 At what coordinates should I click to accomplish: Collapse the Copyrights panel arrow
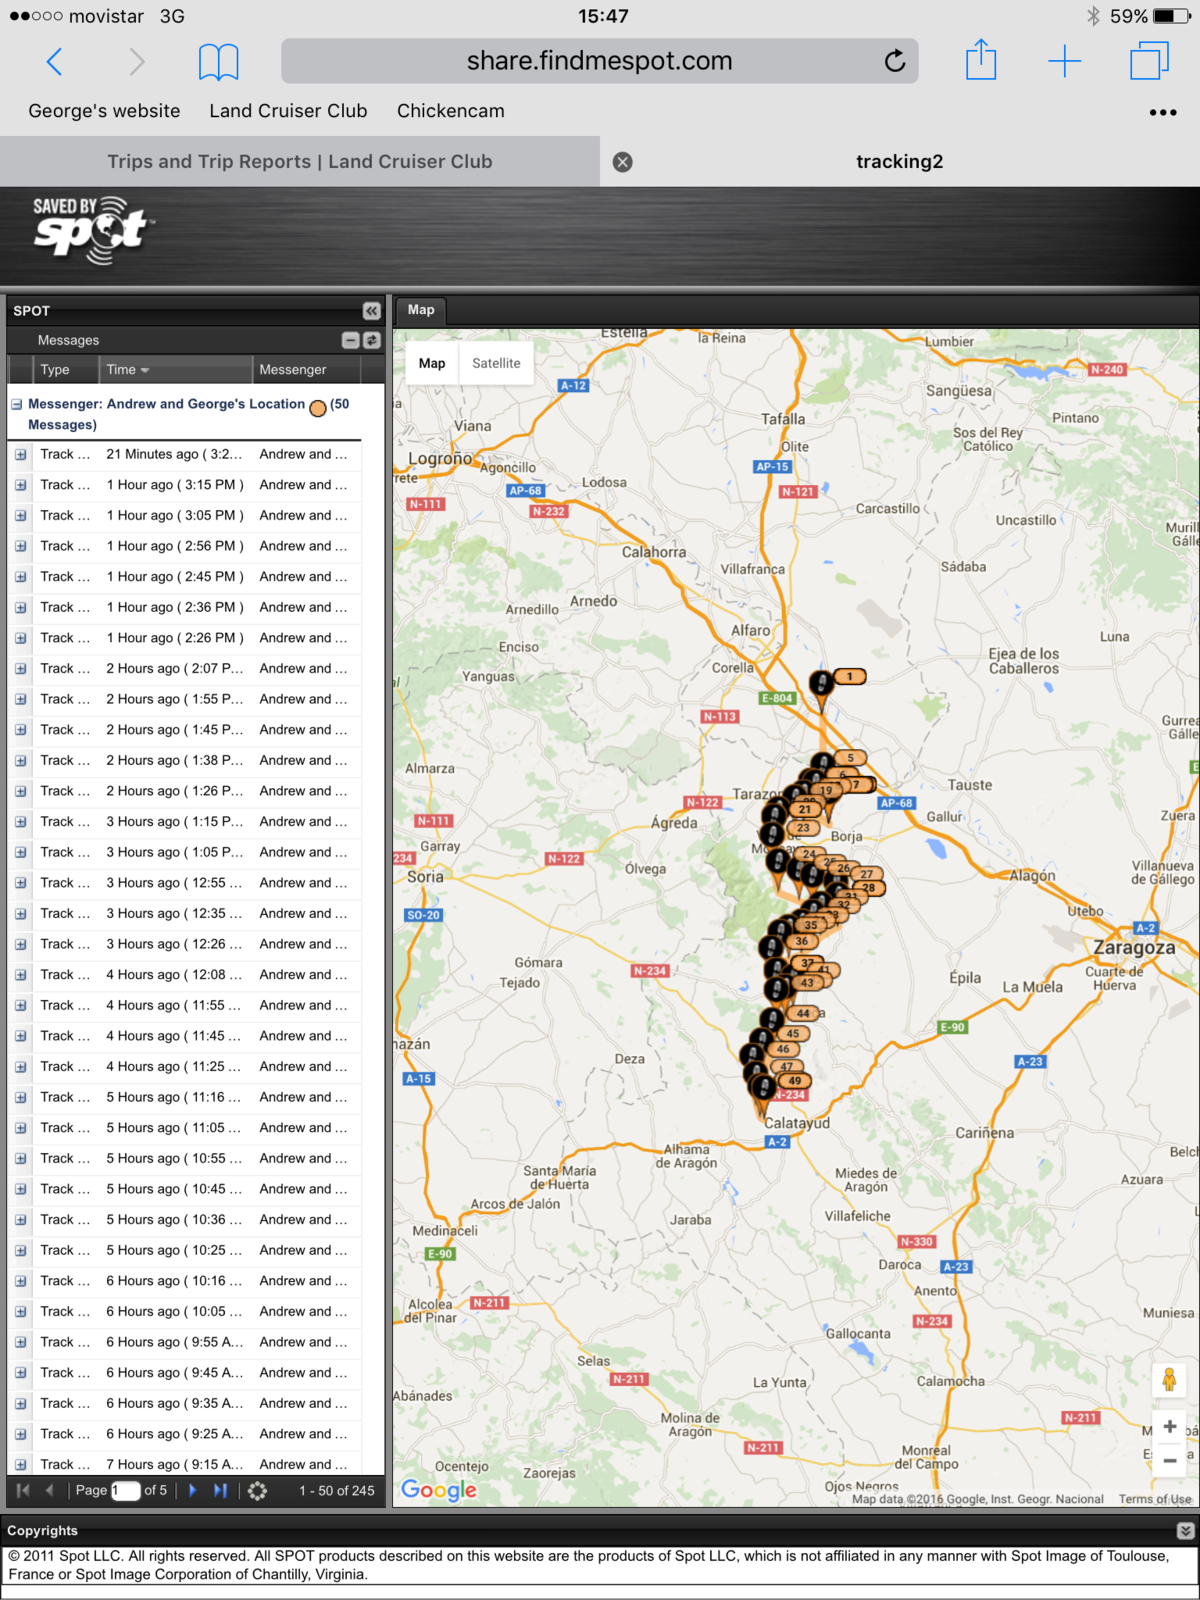coord(1185,1530)
